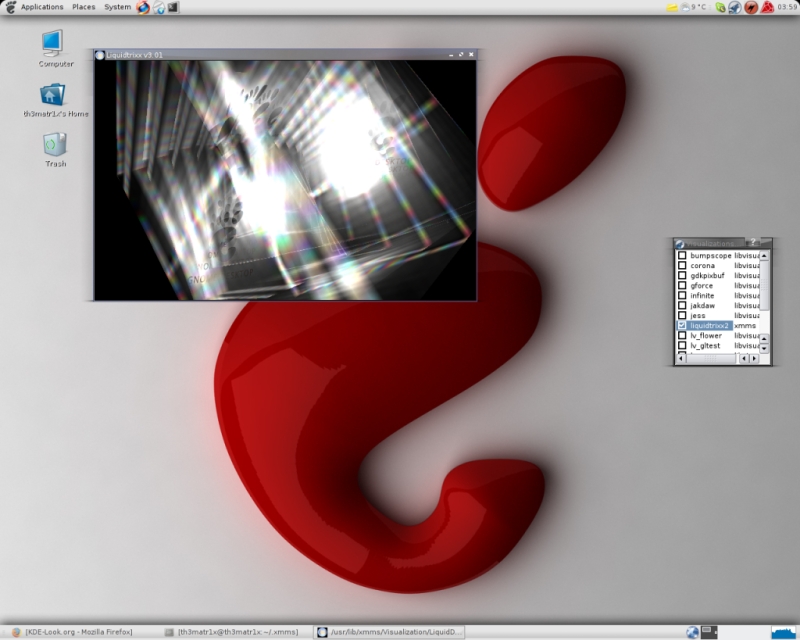The height and width of the screenshot is (640, 800).
Task: Open the System menu
Action: pyautogui.click(x=117, y=7)
